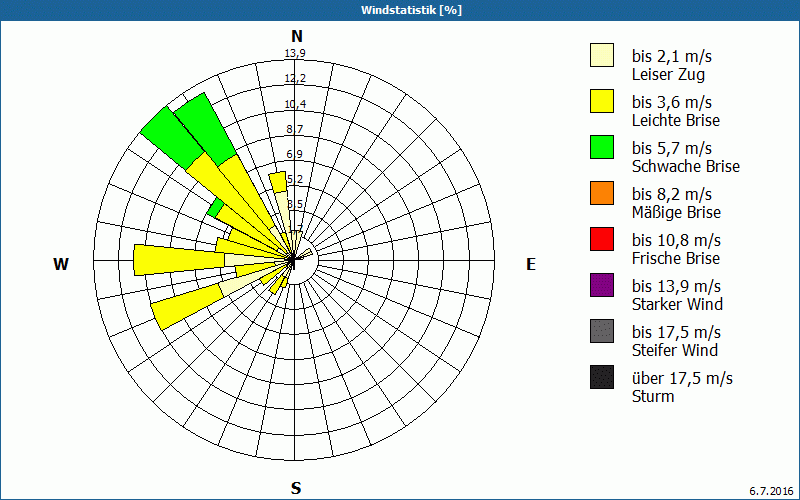This screenshot has height=500, width=800.
Task: Click the '6,9' axis value
Action: coord(295,154)
